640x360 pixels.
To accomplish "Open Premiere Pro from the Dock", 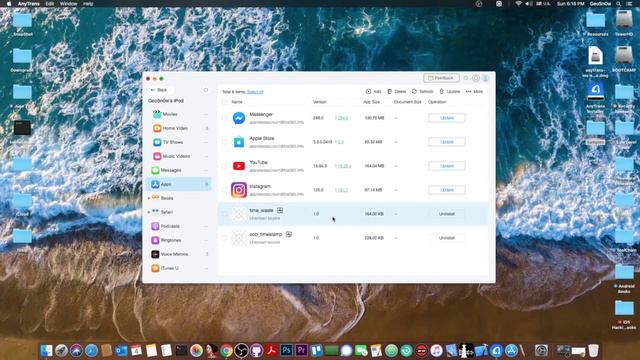I will [x=301, y=350].
